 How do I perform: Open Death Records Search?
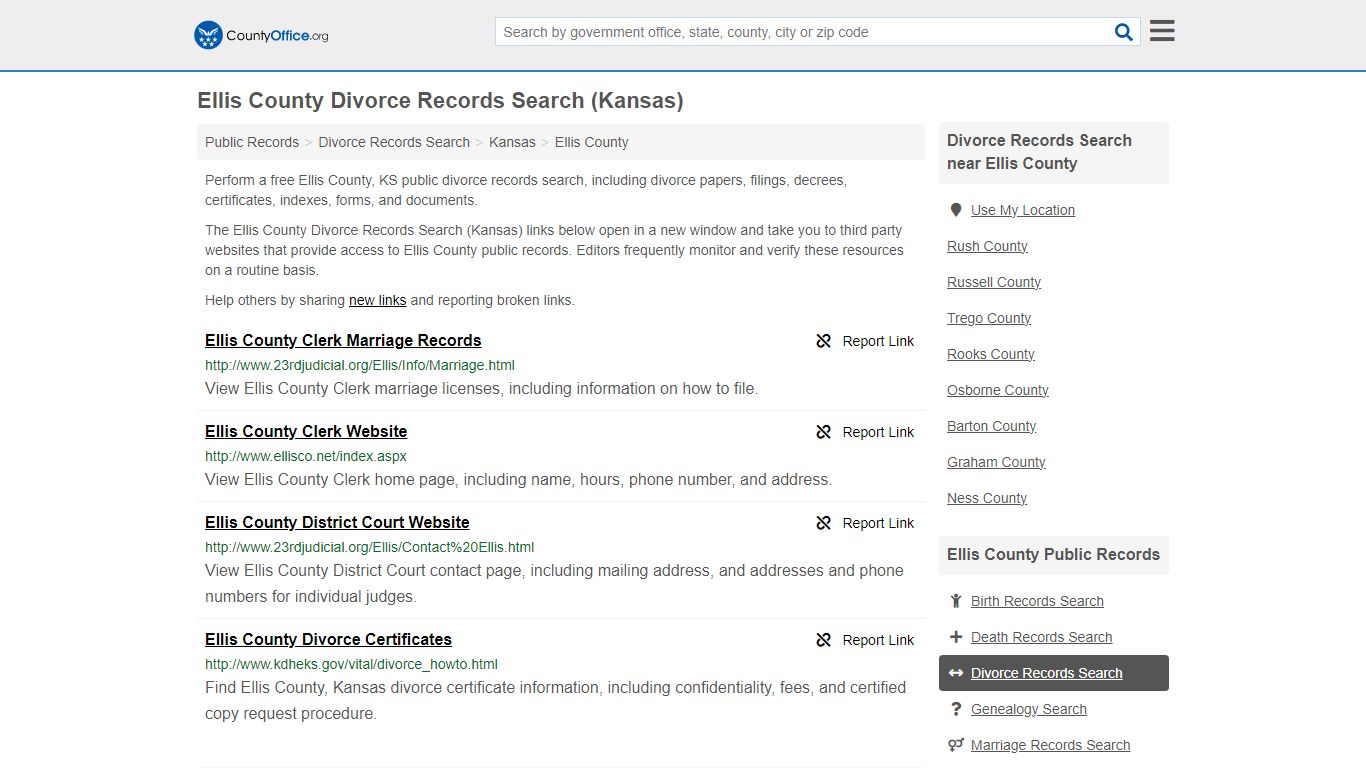point(1042,637)
